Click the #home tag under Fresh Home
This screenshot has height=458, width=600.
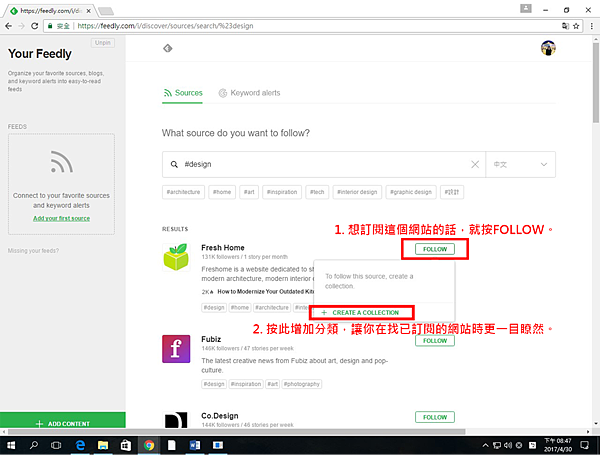click(240, 308)
